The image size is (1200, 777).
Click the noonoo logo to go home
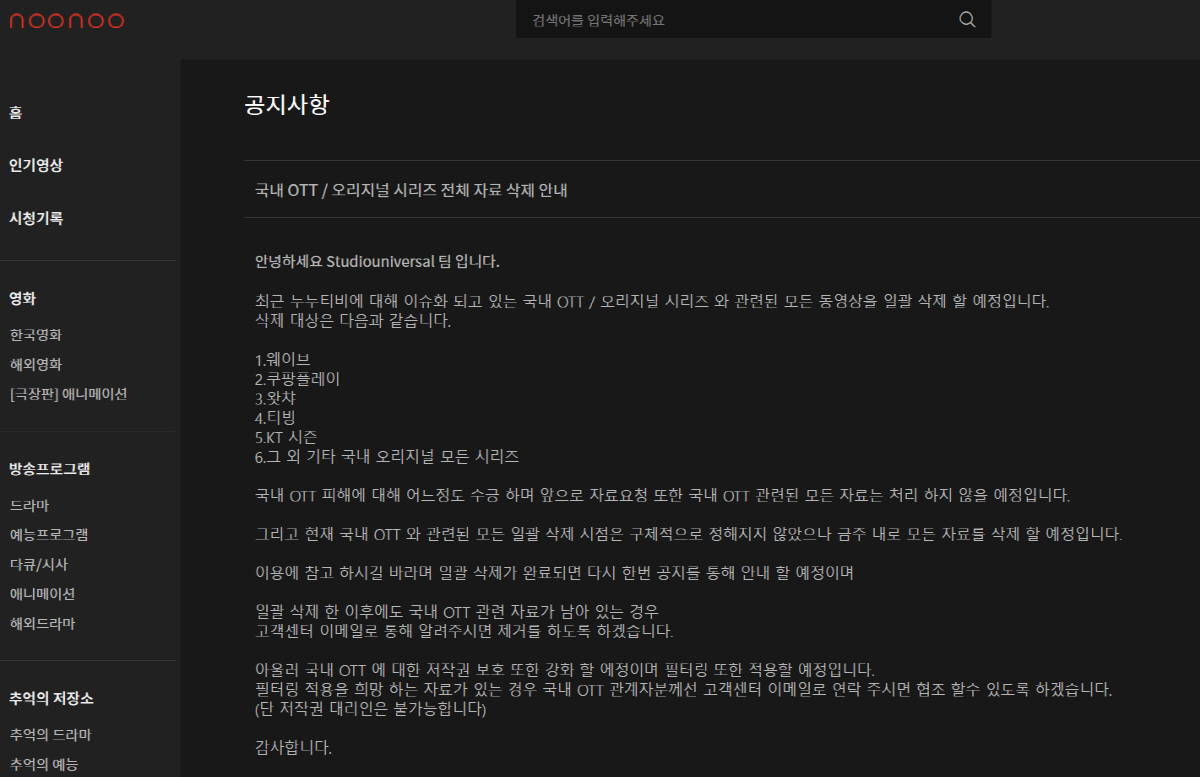(66, 19)
